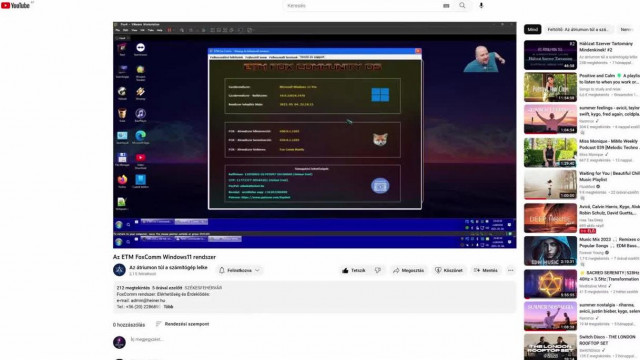The height and width of the screenshot is (360, 640).
Task: Close the ETM Fox Community dialog
Action: tap(418, 51)
